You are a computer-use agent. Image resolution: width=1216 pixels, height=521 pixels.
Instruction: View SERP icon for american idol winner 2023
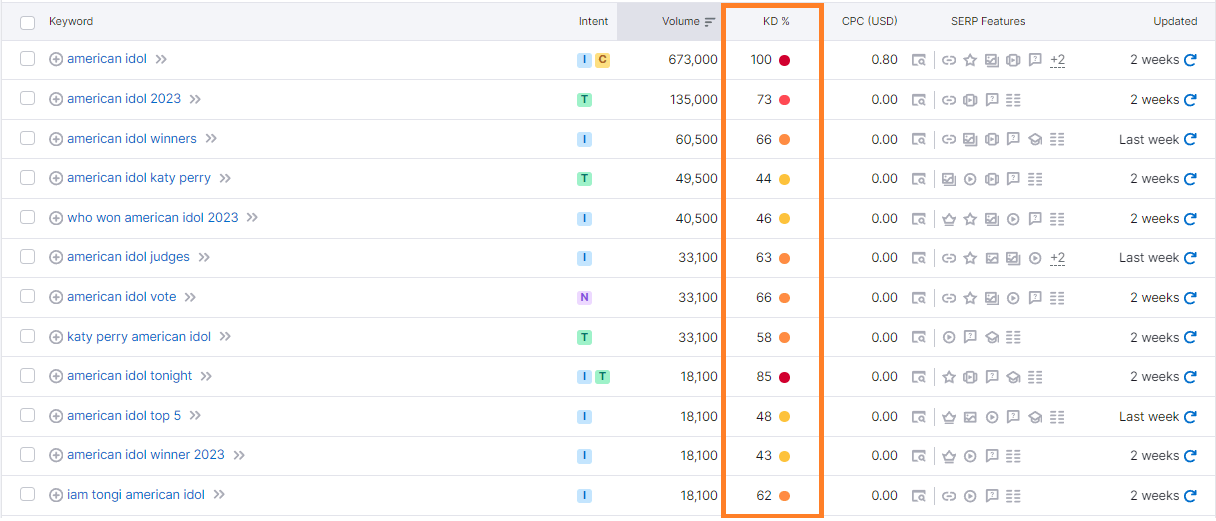coord(918,456)
